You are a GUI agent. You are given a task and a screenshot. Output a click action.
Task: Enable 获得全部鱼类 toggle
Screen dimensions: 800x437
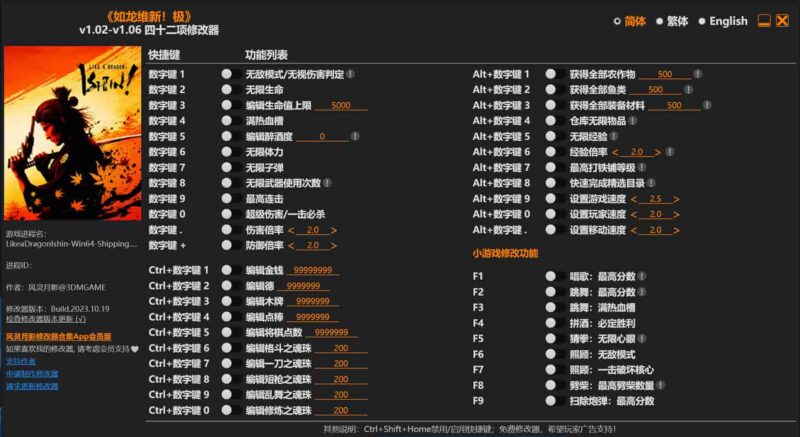(x=555, y=90)
